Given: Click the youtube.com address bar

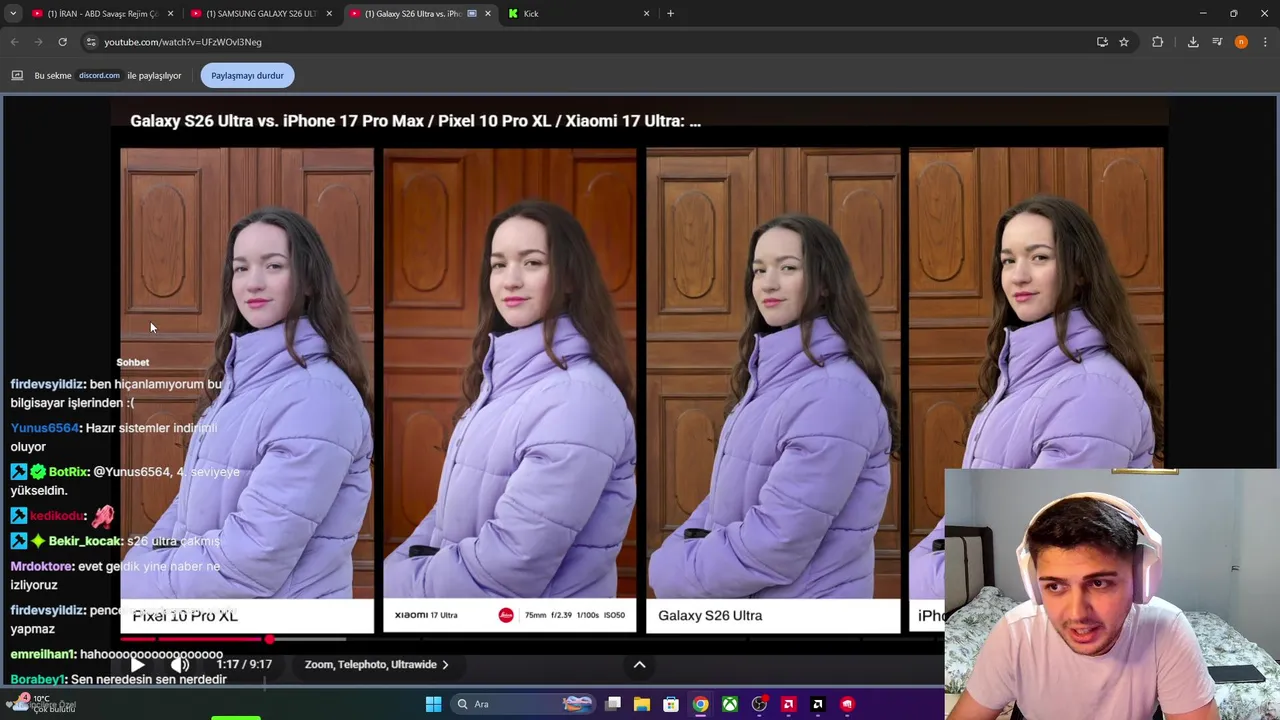Looking at the screenshot, I should (590, 42).
